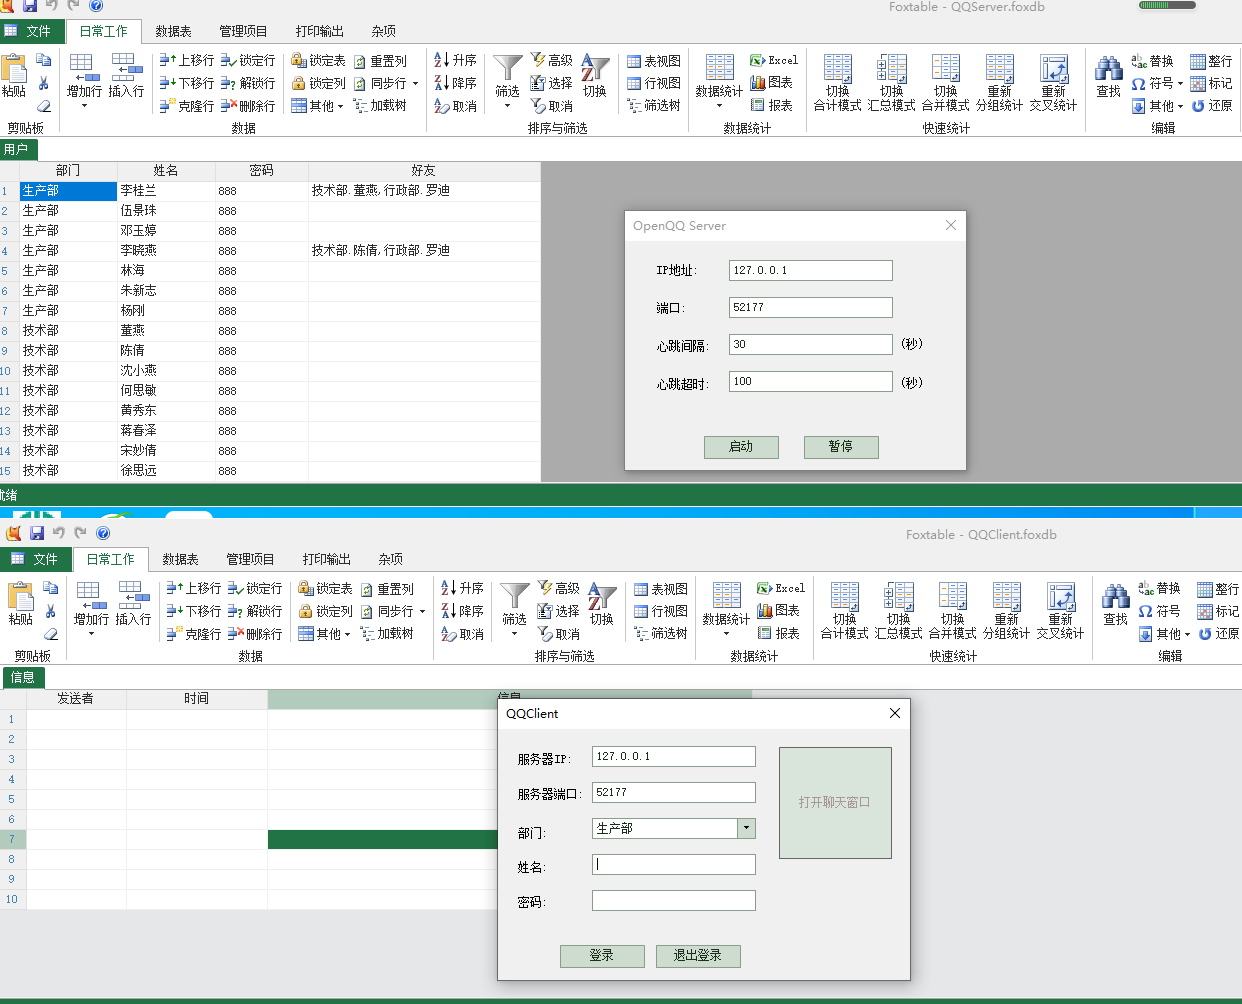Image resolution: width=1242 pixels, height=1004 pixels.
Task: Click 切换合计模式 icon in QQServer ribbon
Action: [837, 69]
